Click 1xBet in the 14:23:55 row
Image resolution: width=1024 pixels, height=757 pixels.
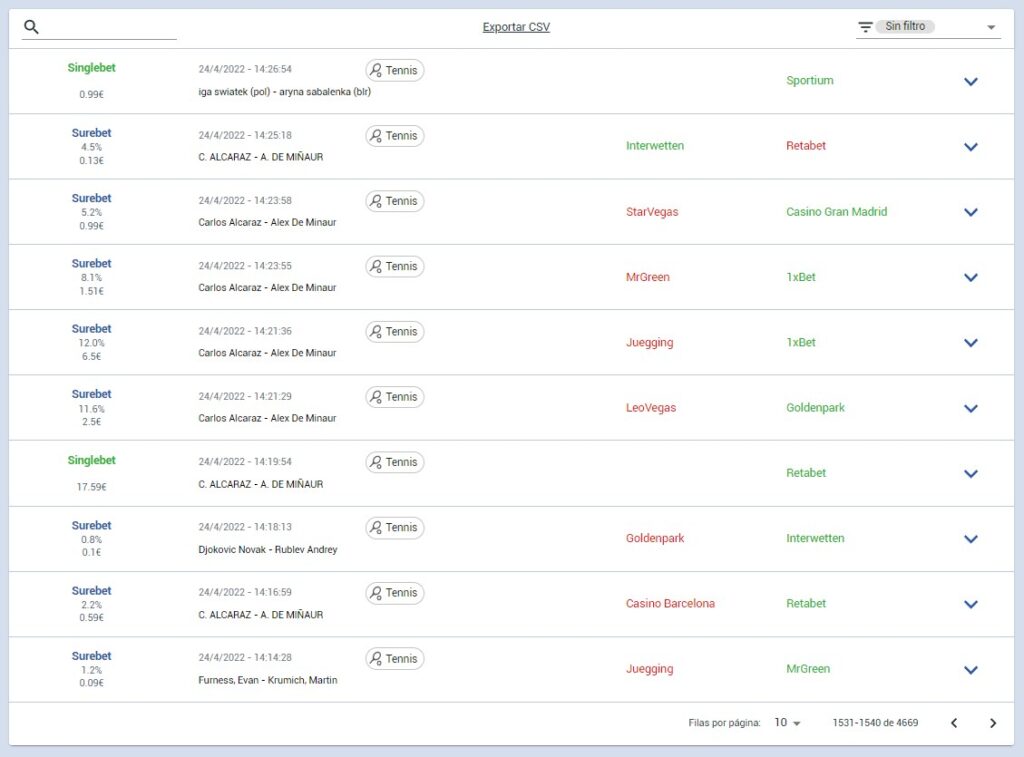801,277
